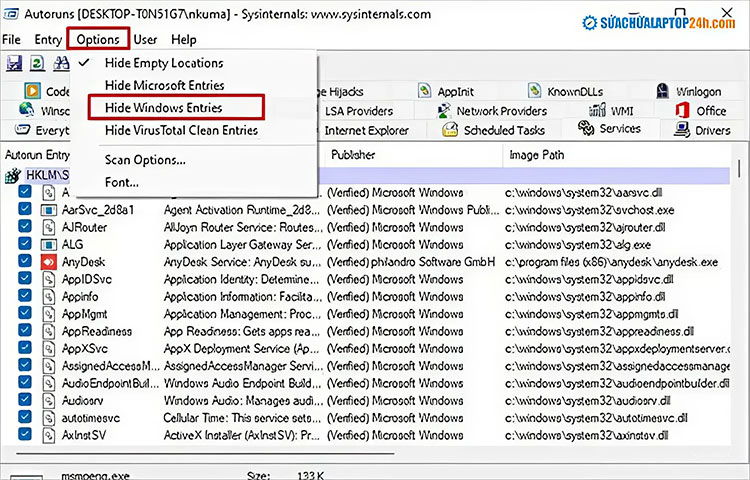
Task: Open the Entry menu
Action: pyautogui.click(x=48, y=40)
